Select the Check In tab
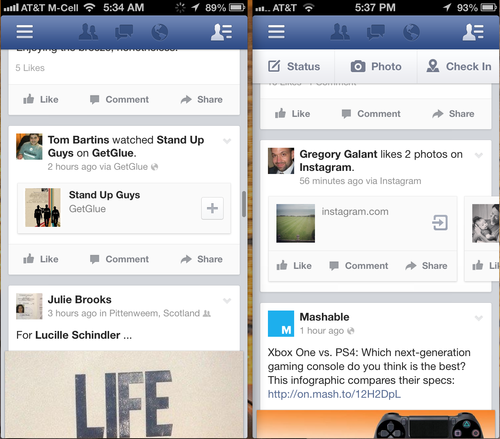Screen dimensions: 500x439 click(459, 66)
